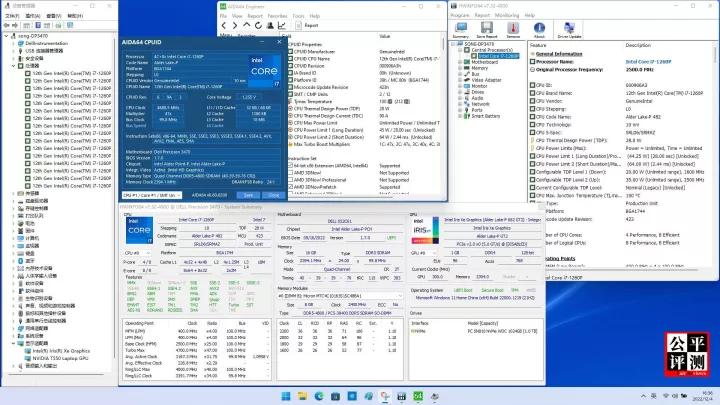The image size is (720, 405).
Task: Open HWiNFO Help menu
Action: pos(529,16)
